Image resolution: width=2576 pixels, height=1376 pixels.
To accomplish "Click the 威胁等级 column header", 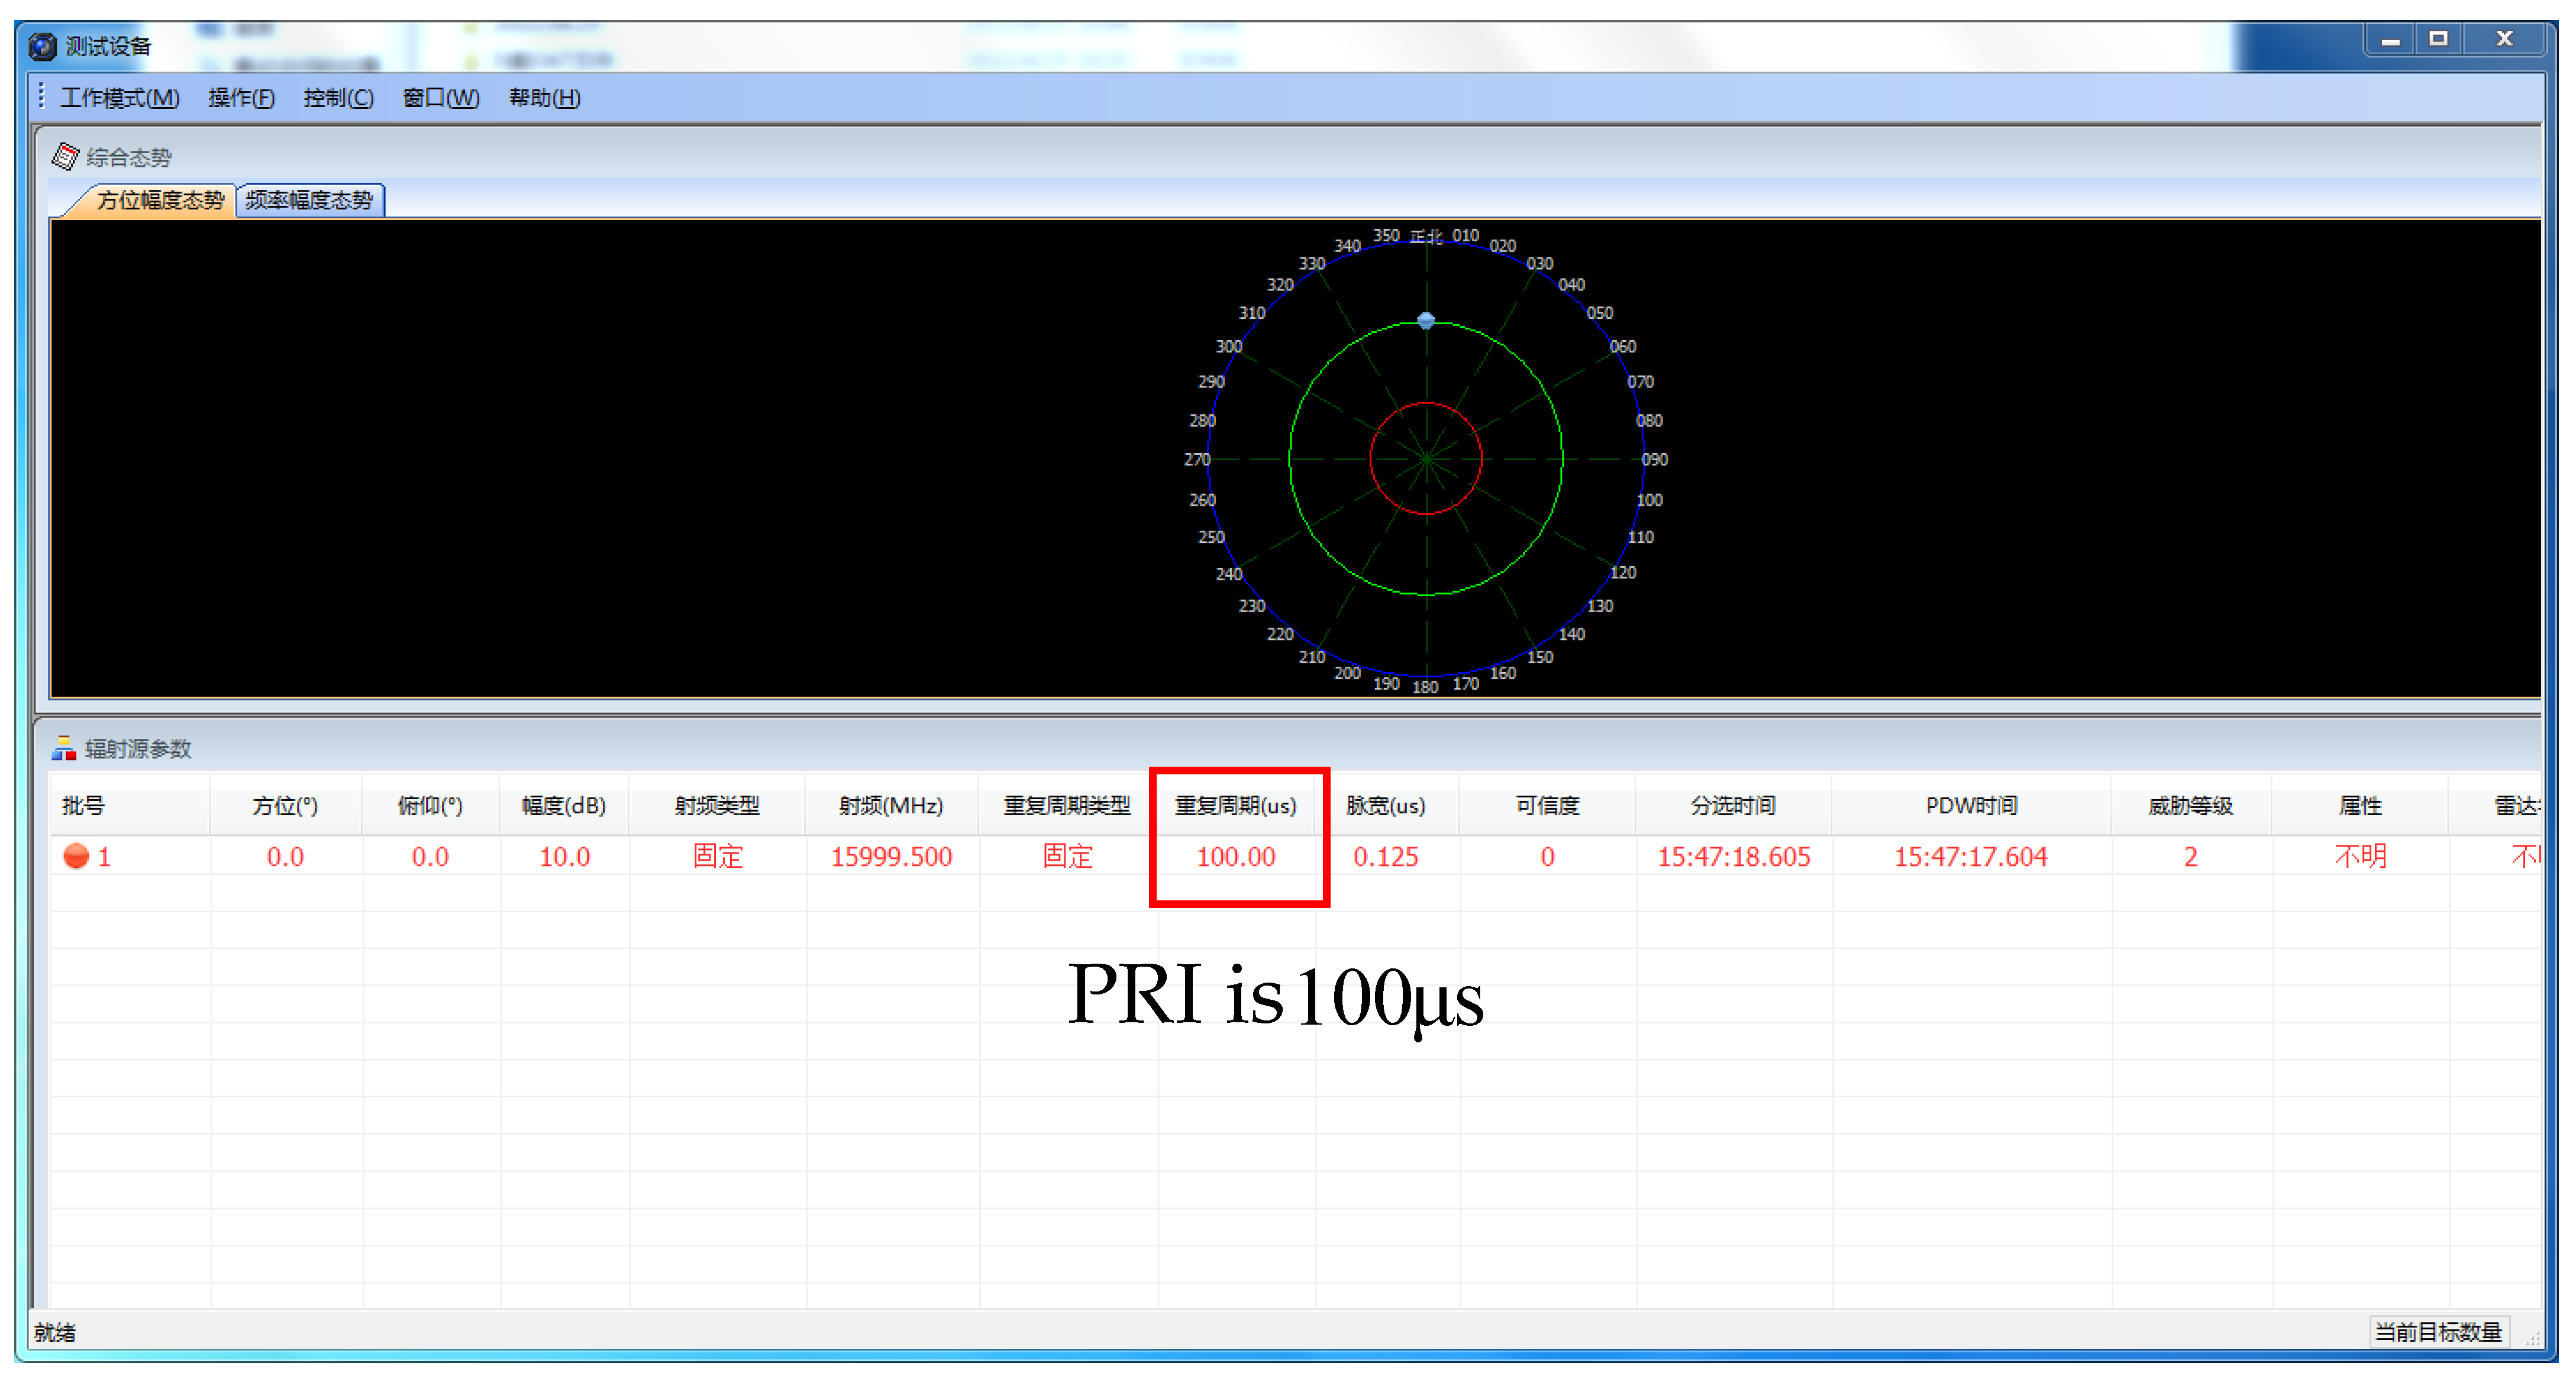I will [x=2190, y=805].
